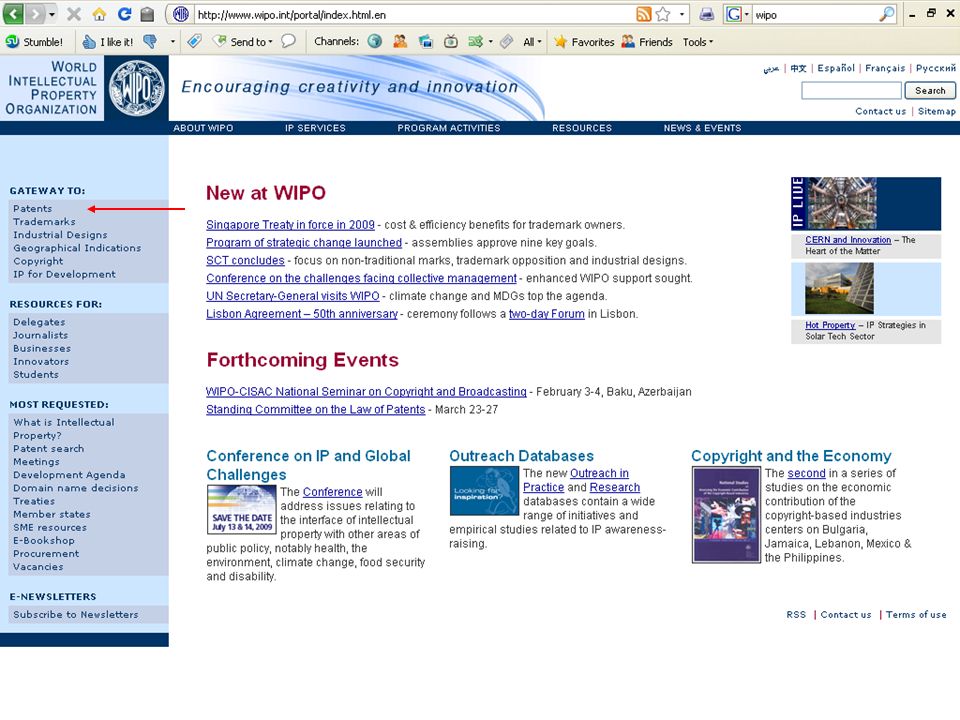Click the clipboard paste toolbar icon
This screenshot has height=720, width=960.
click(147, 14)
